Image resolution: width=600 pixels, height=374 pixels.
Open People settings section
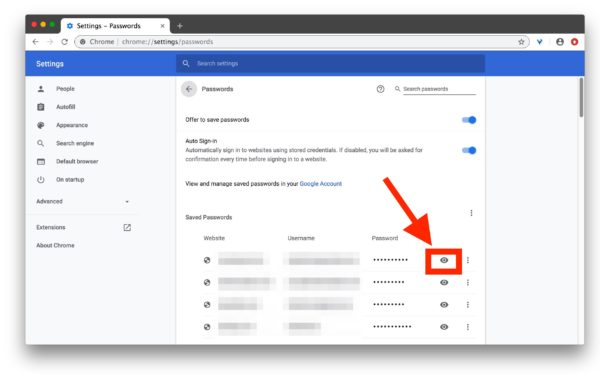(65, 89)
